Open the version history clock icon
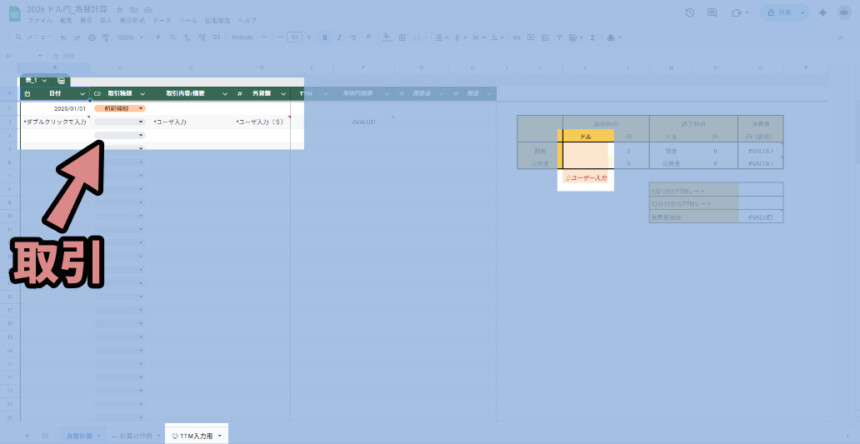Screen dimensions: 860x444 pyautogui.click(x=690, y=12)
